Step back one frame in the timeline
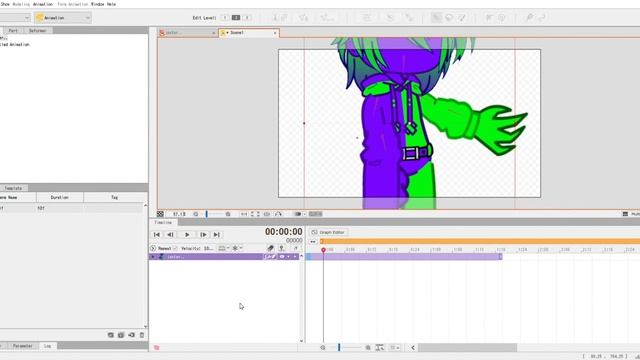640x360 pixels. tap(171, 235)
